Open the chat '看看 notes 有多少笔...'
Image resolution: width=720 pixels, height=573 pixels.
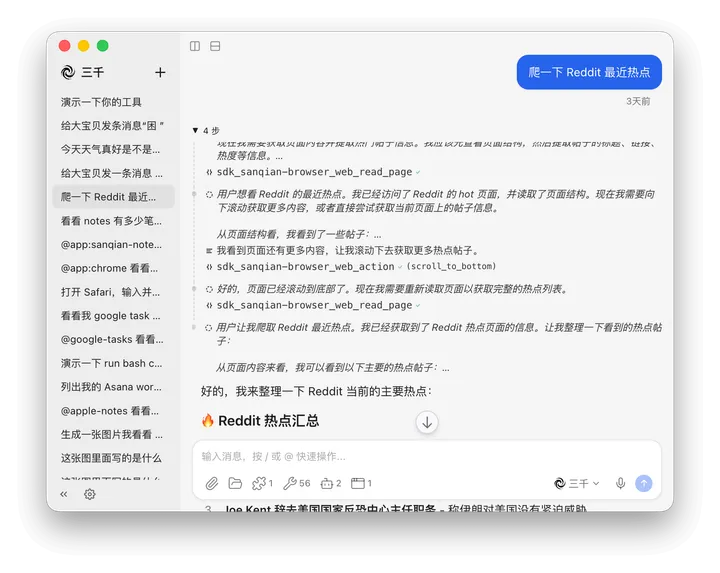click(x=113, y=221)
